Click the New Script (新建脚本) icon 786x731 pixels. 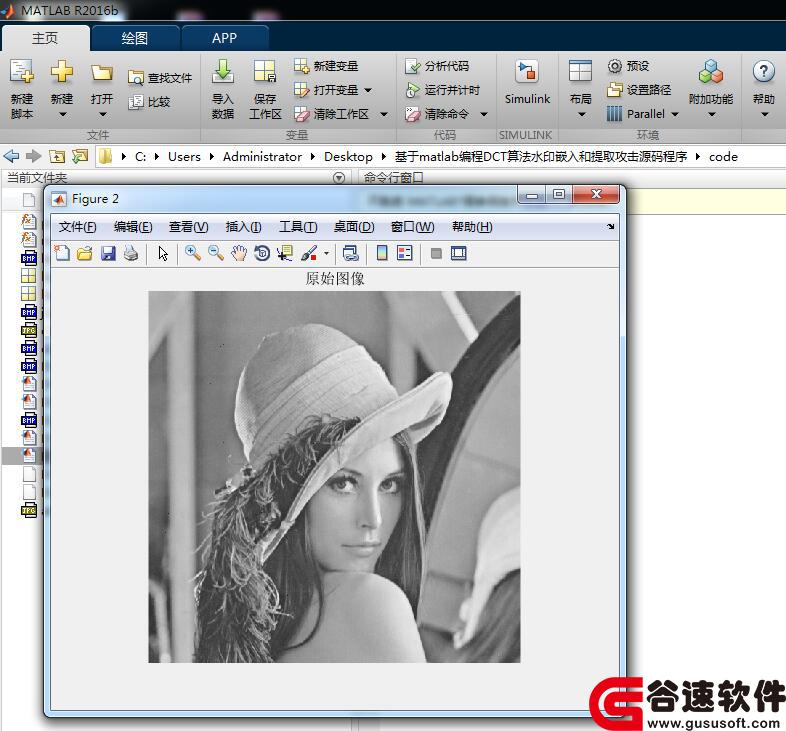[x=22, y=72]
